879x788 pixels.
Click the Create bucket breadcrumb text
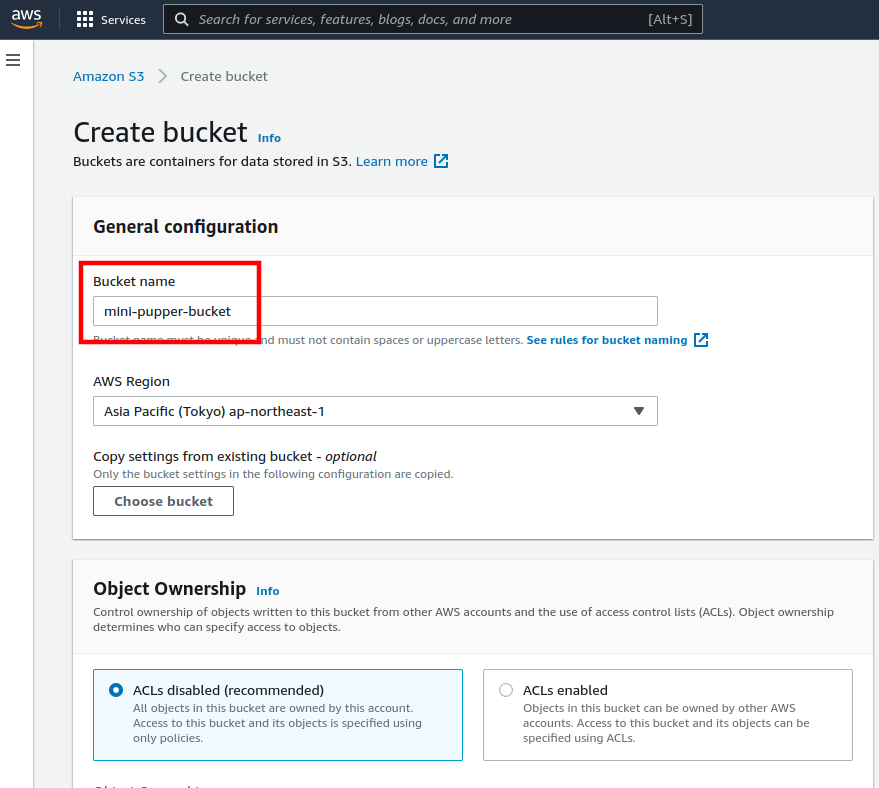pyautogui.click(x=224, y=76)
